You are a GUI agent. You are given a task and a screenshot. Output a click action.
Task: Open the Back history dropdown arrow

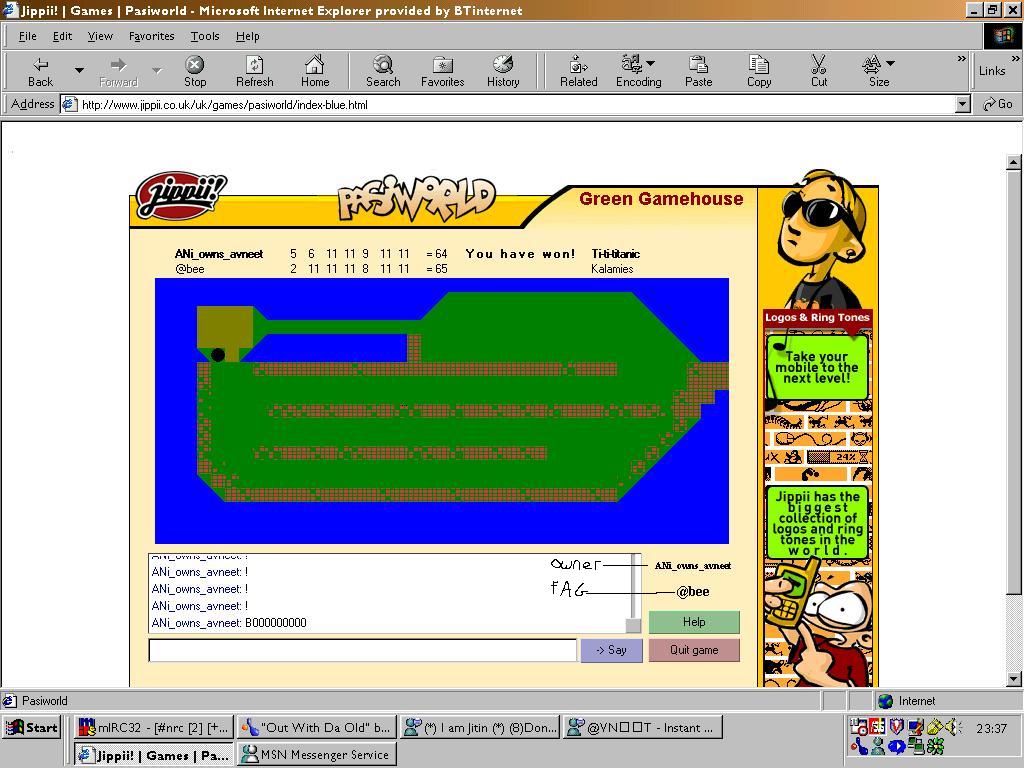click(79, 70)
